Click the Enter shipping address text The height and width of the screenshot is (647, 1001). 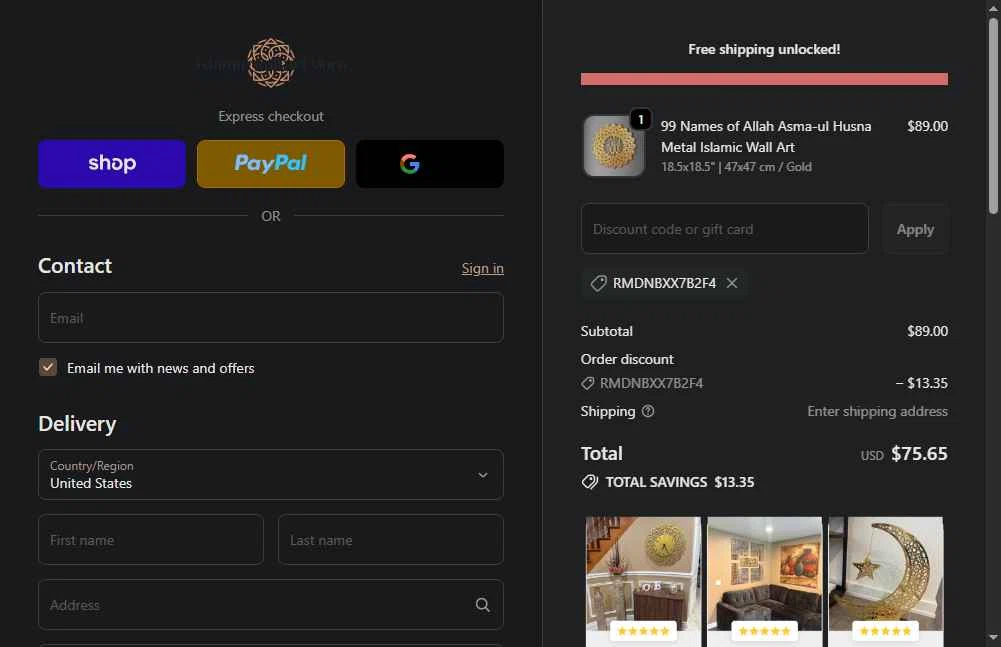[x=877, y=411]
